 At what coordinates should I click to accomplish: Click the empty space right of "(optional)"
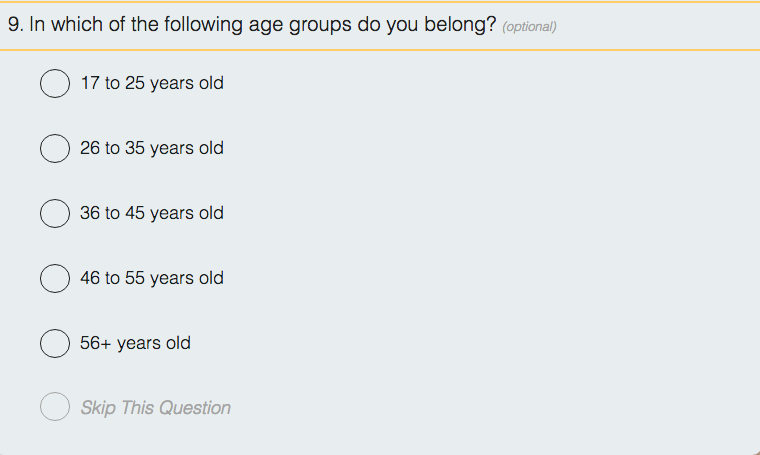coord(660,26)
